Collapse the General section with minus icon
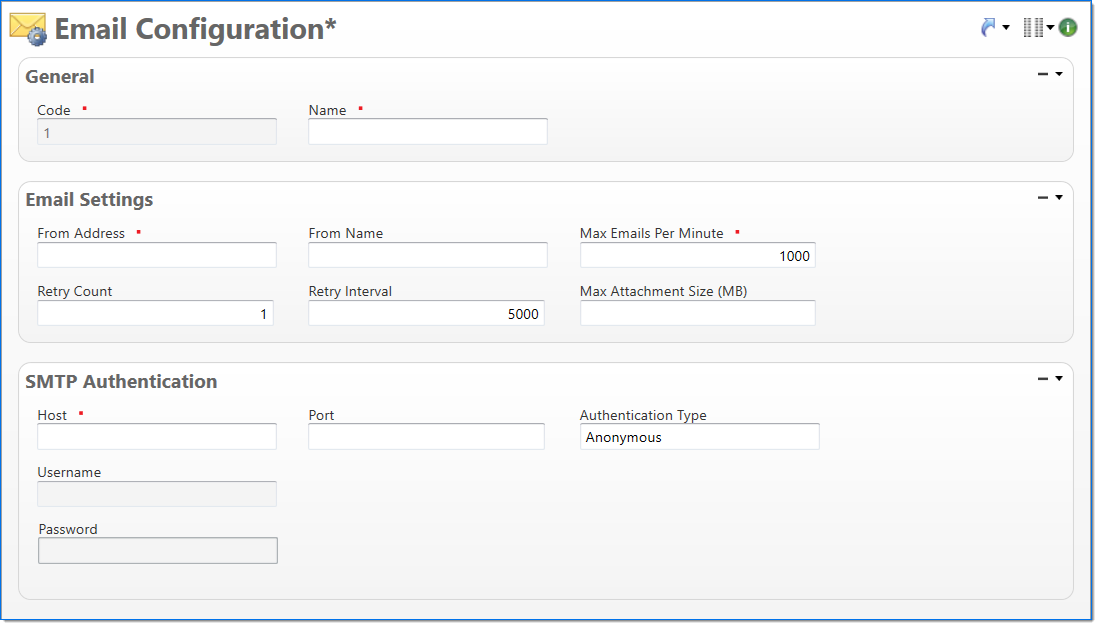Image resolution: width=1098 pixels, height=626 pixels. 1043,74
